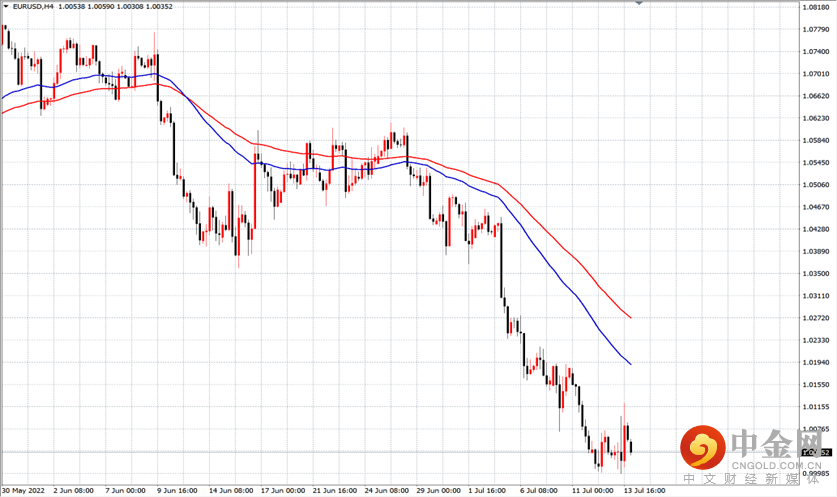Click price label 1.01155 on the axis

816,406
